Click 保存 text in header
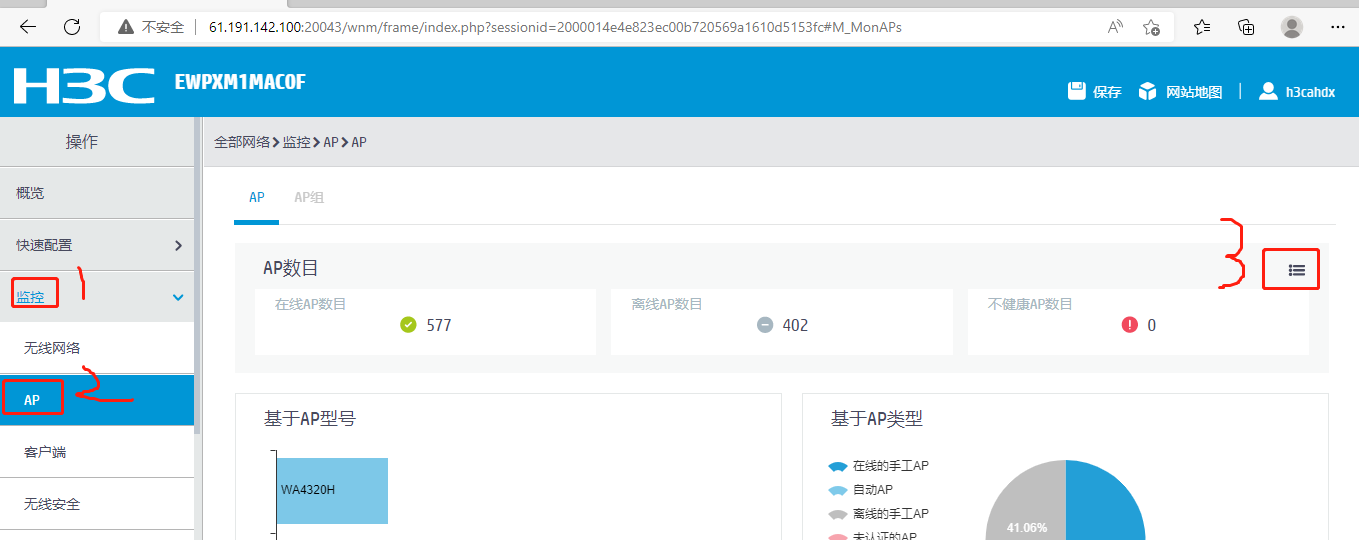Viewport: 1359px width, 540px height. pyautogui.click(x=1107, y=92)
